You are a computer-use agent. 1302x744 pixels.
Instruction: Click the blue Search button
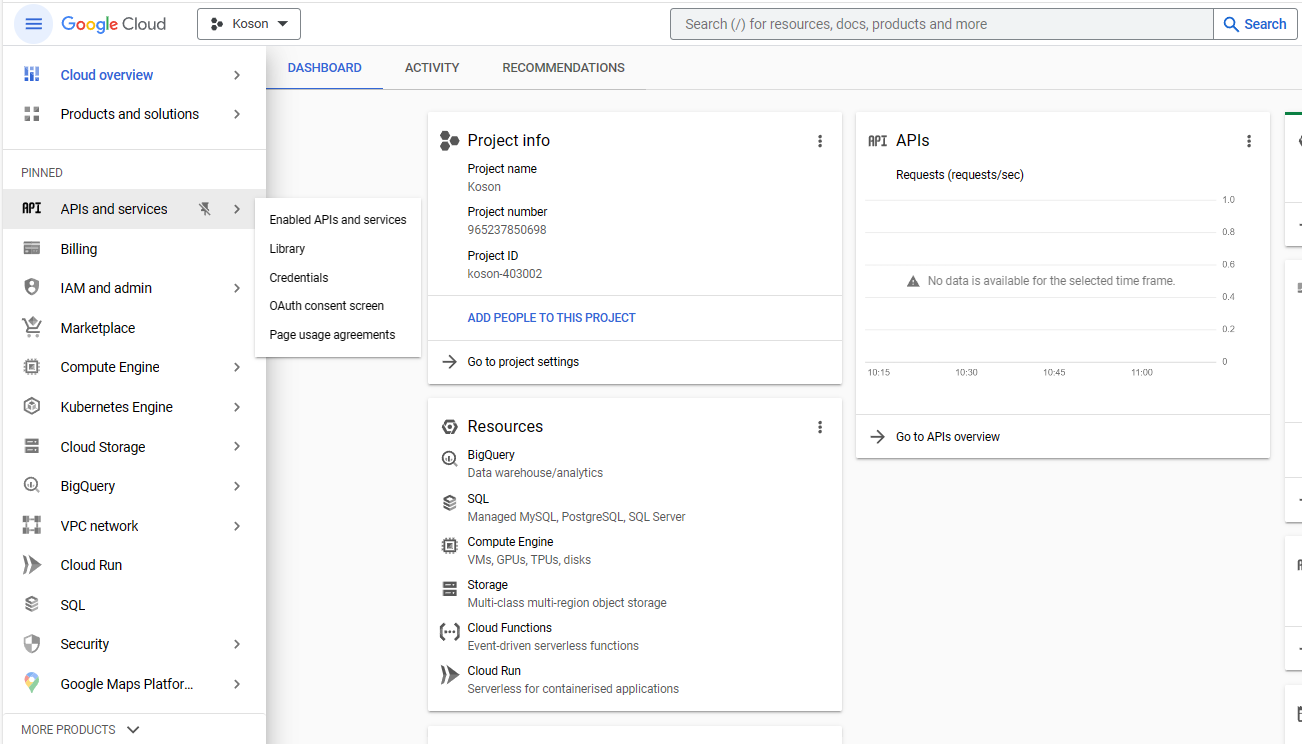coord(1255,24)
